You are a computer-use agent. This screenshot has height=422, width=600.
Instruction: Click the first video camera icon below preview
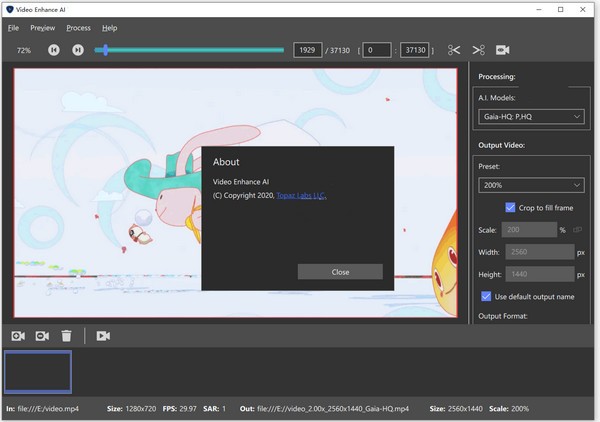[18, 336]
